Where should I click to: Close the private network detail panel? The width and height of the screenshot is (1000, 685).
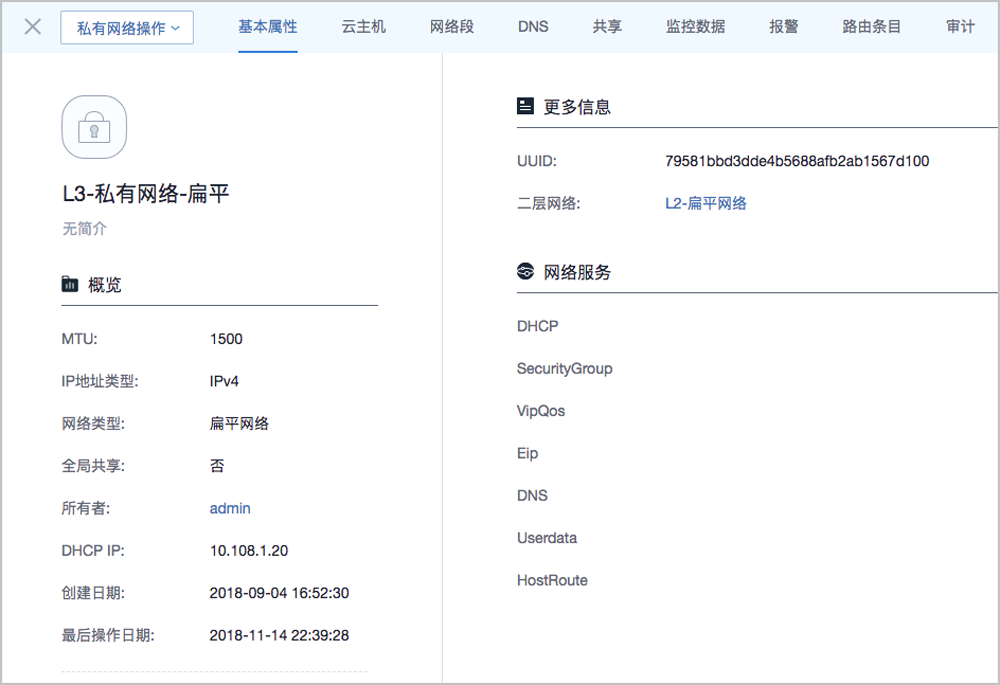pos(32,27)
